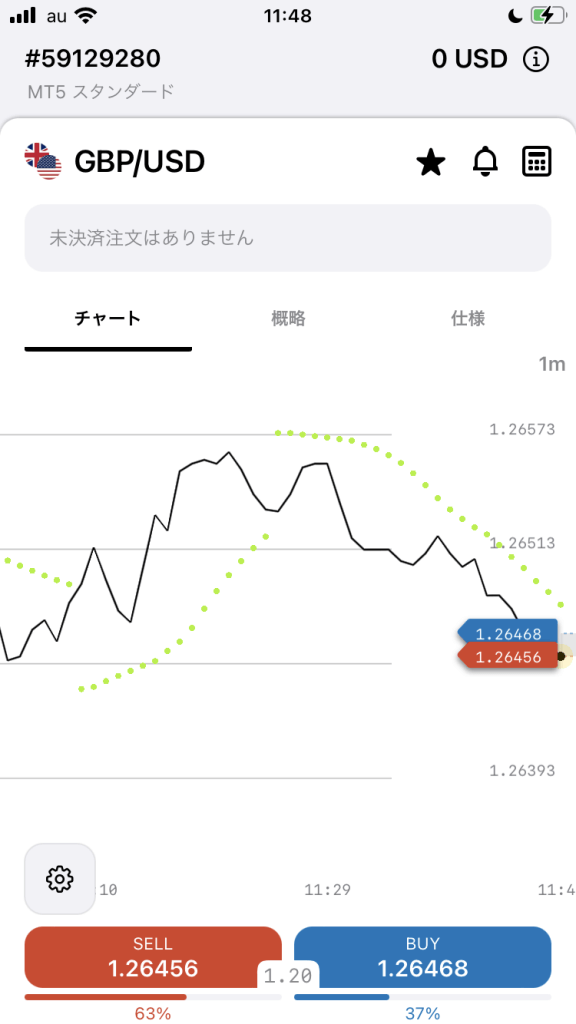
Task: Tap the favorite star icon
Action: pos(430,161)
